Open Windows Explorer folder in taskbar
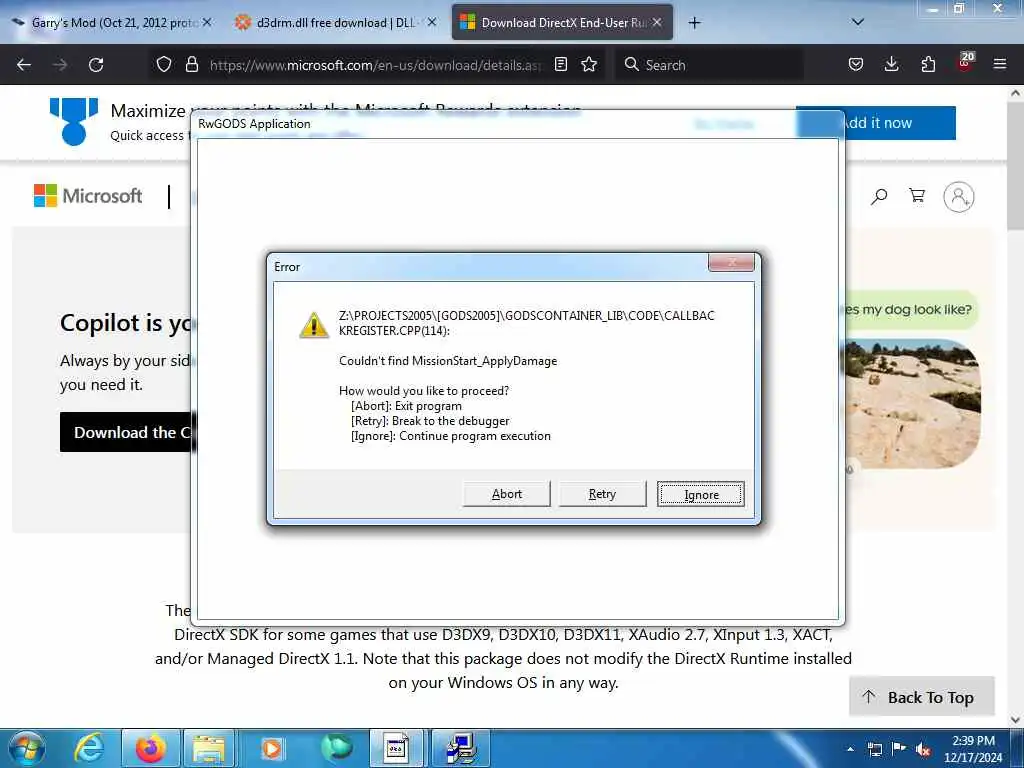1024x768 pixels. pos(209,748)
